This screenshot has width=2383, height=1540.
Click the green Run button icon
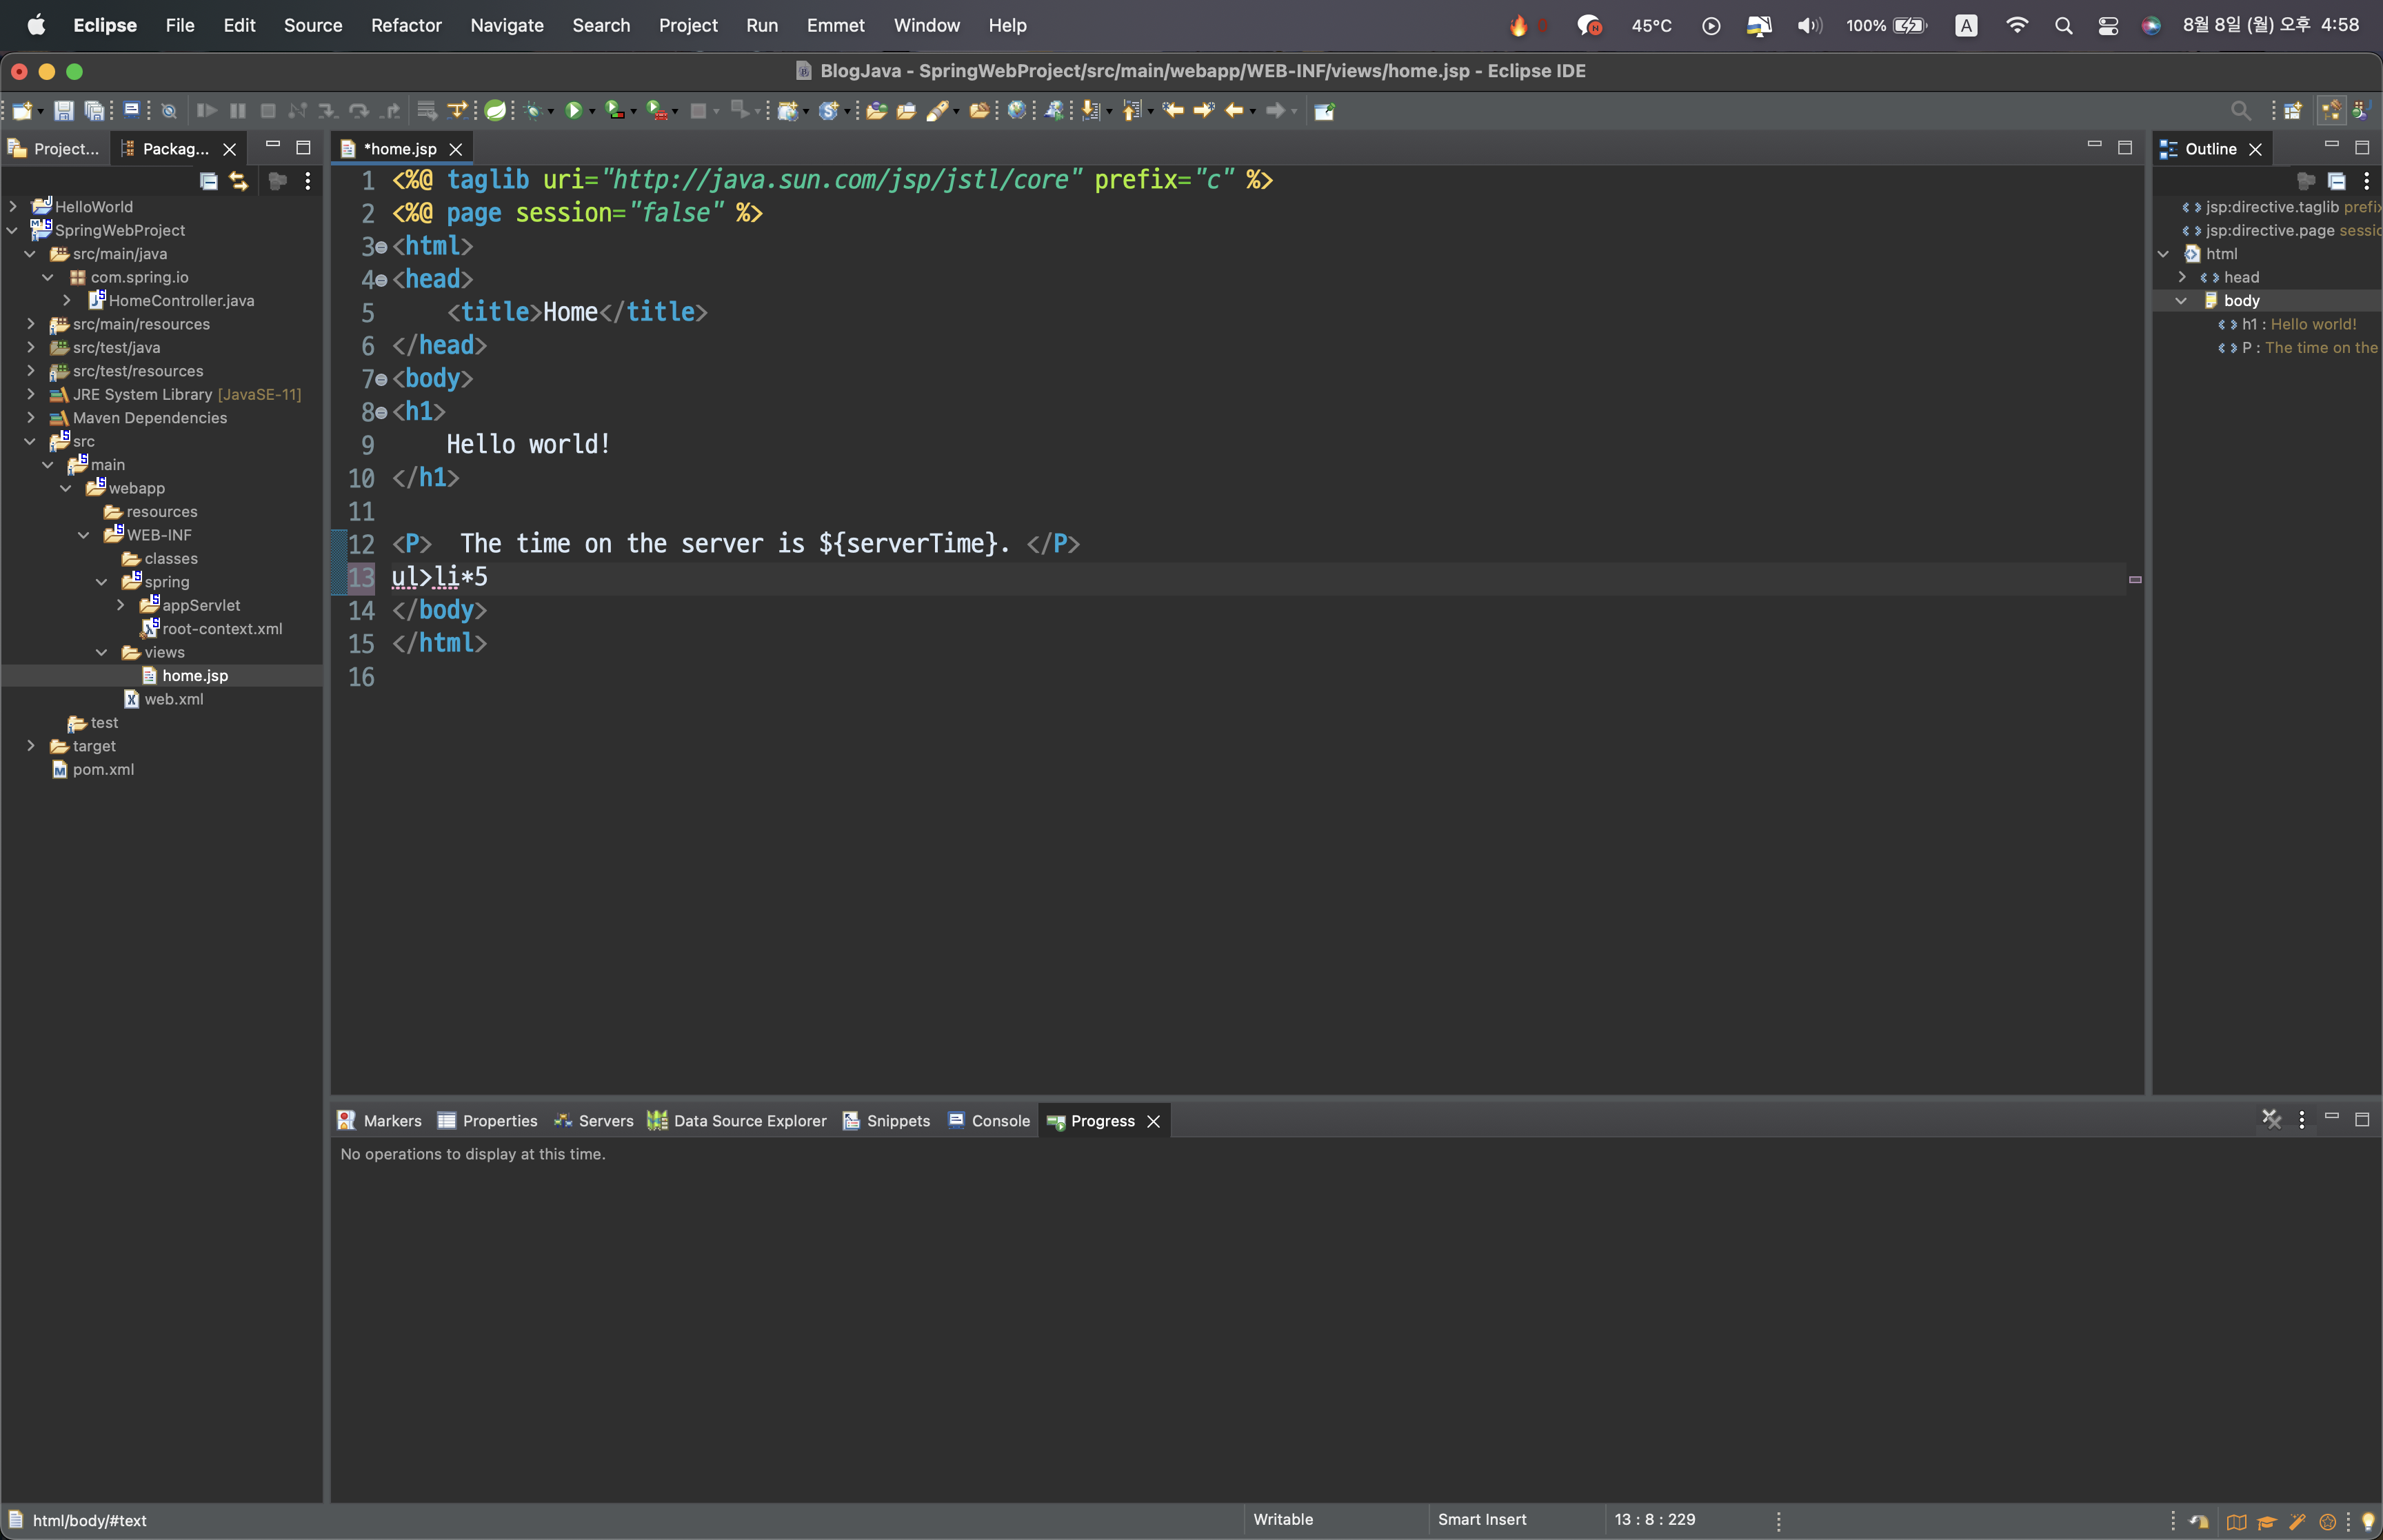point(573,111)
